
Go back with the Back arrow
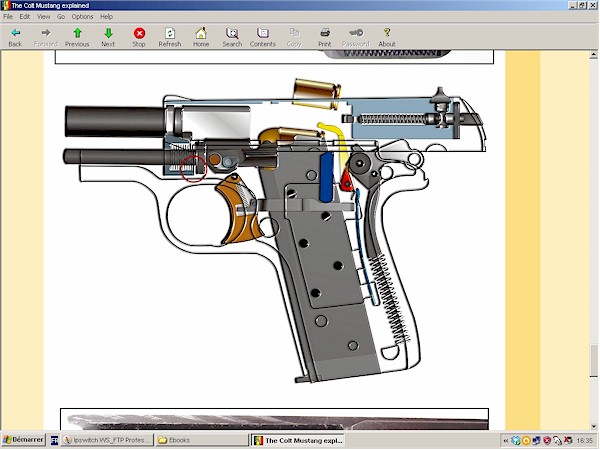15,37
